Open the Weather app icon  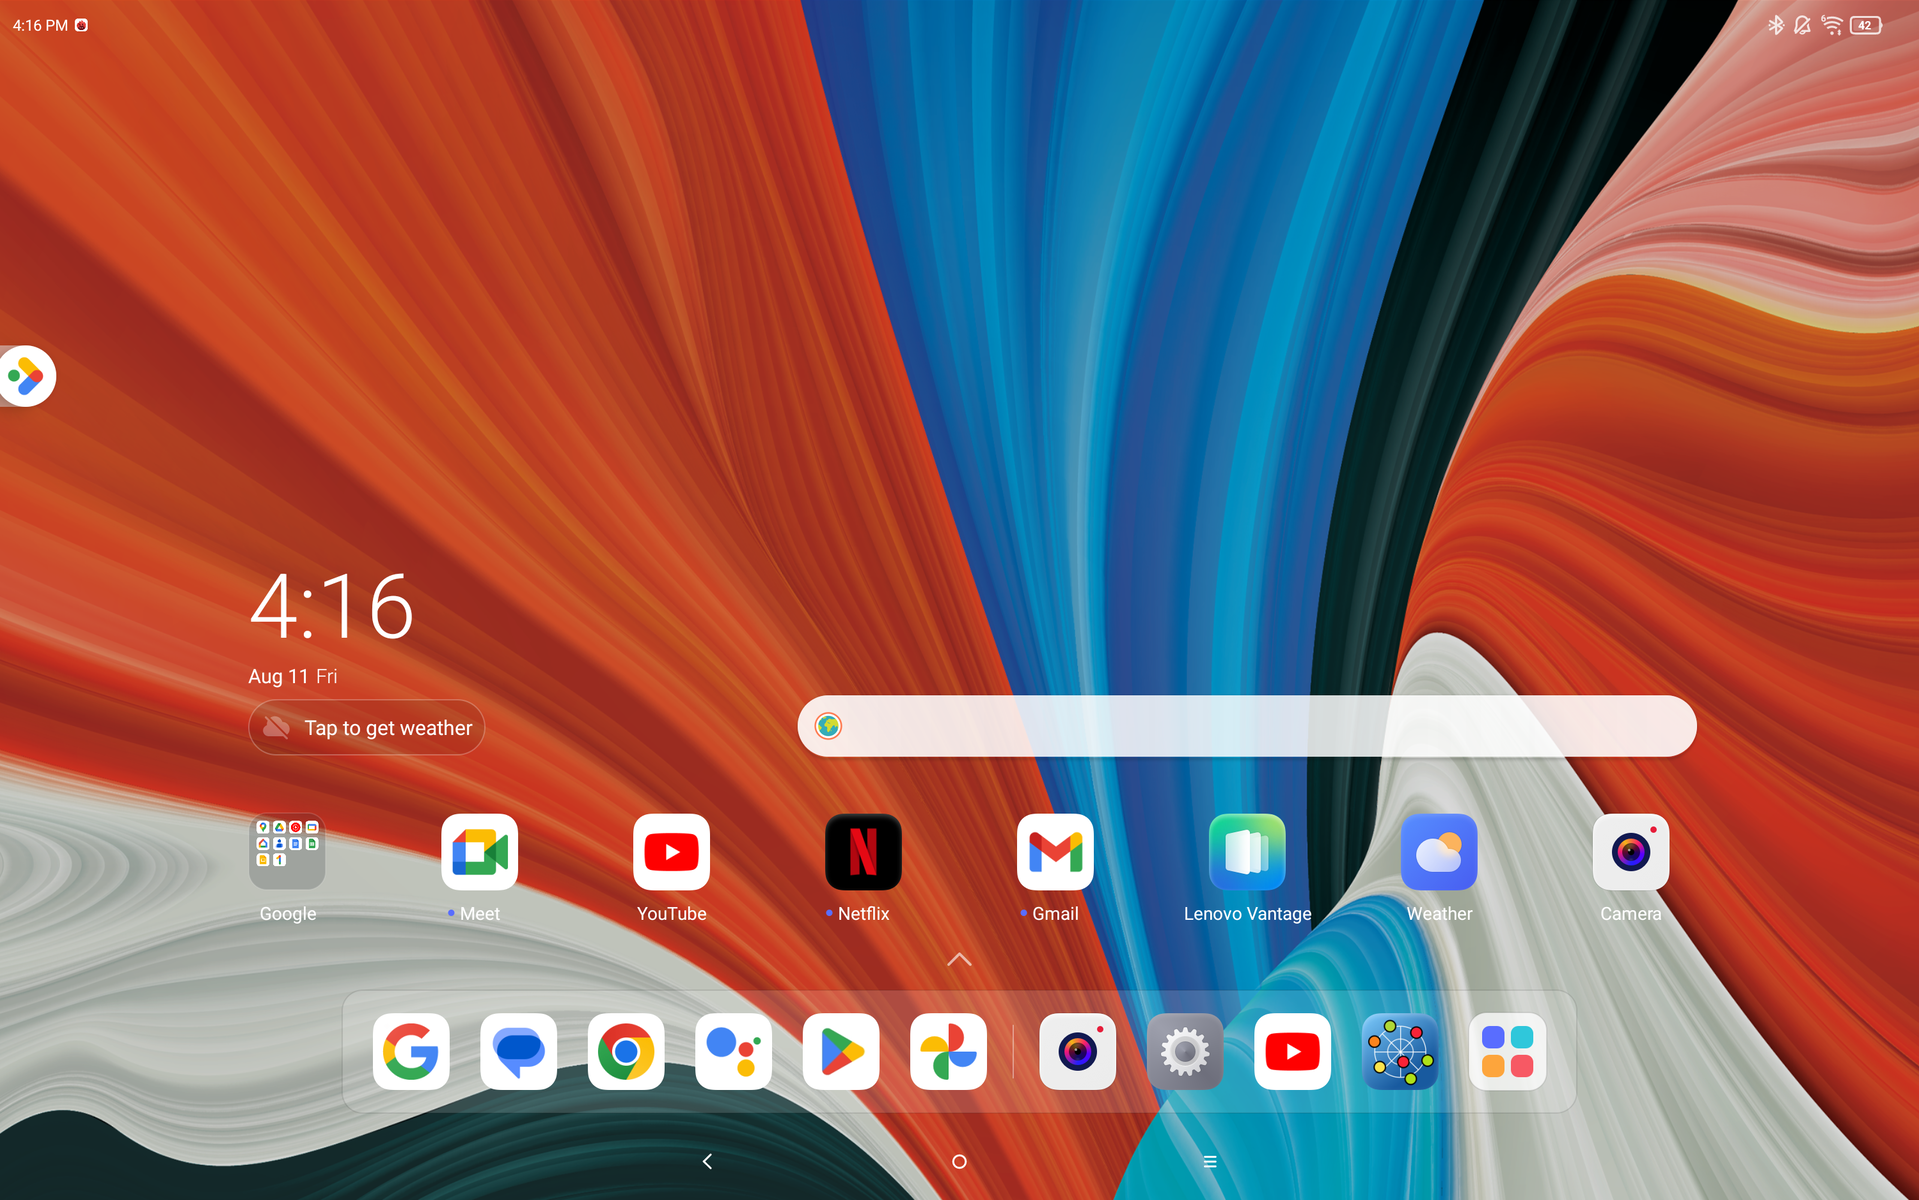pos(1439,853)
